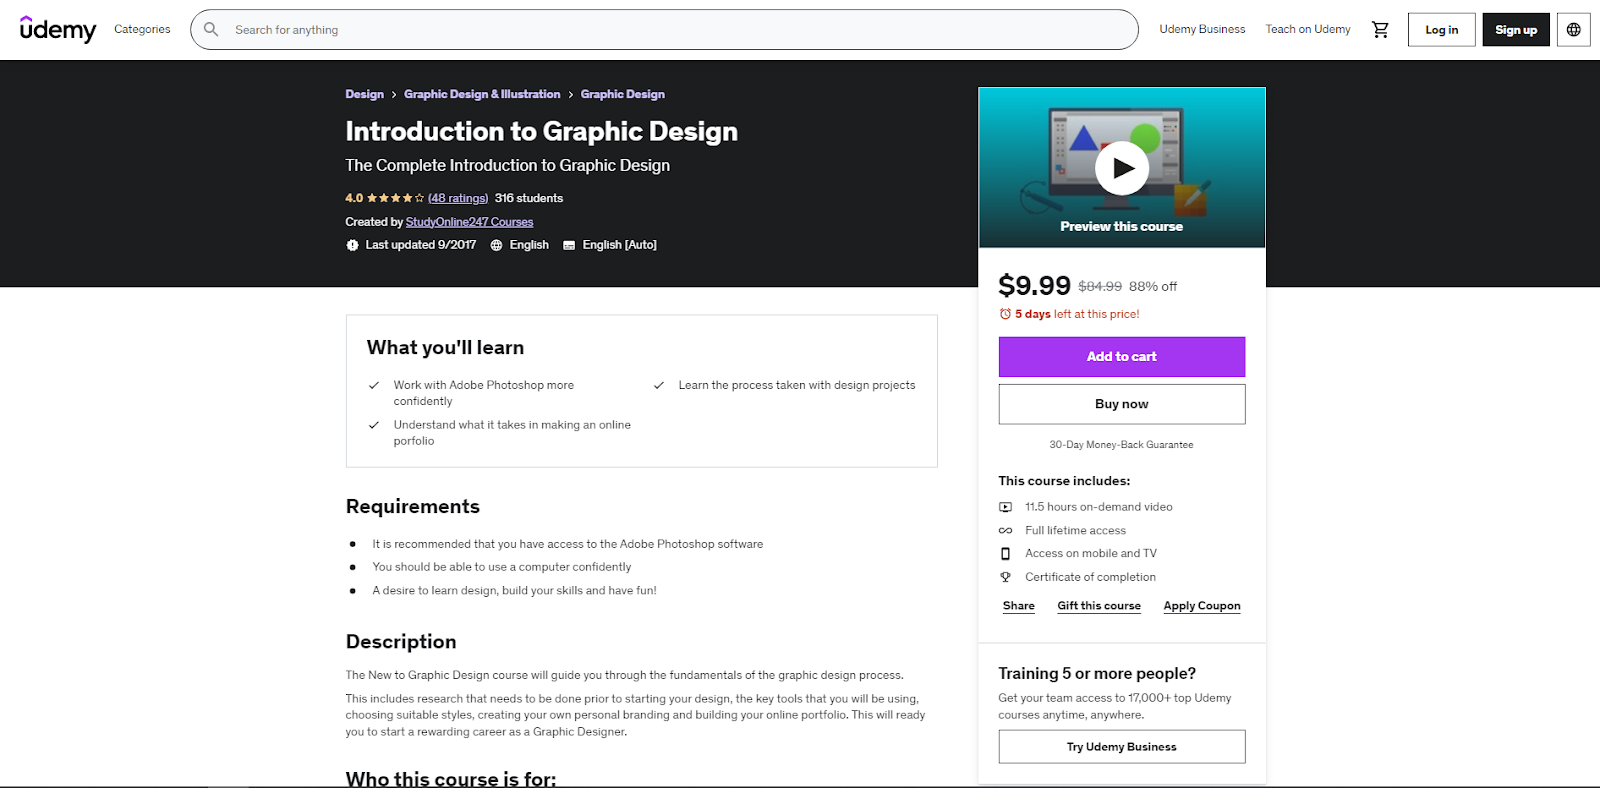Click the Requirements heading
Screen dimensions: 1600x788
413,507
